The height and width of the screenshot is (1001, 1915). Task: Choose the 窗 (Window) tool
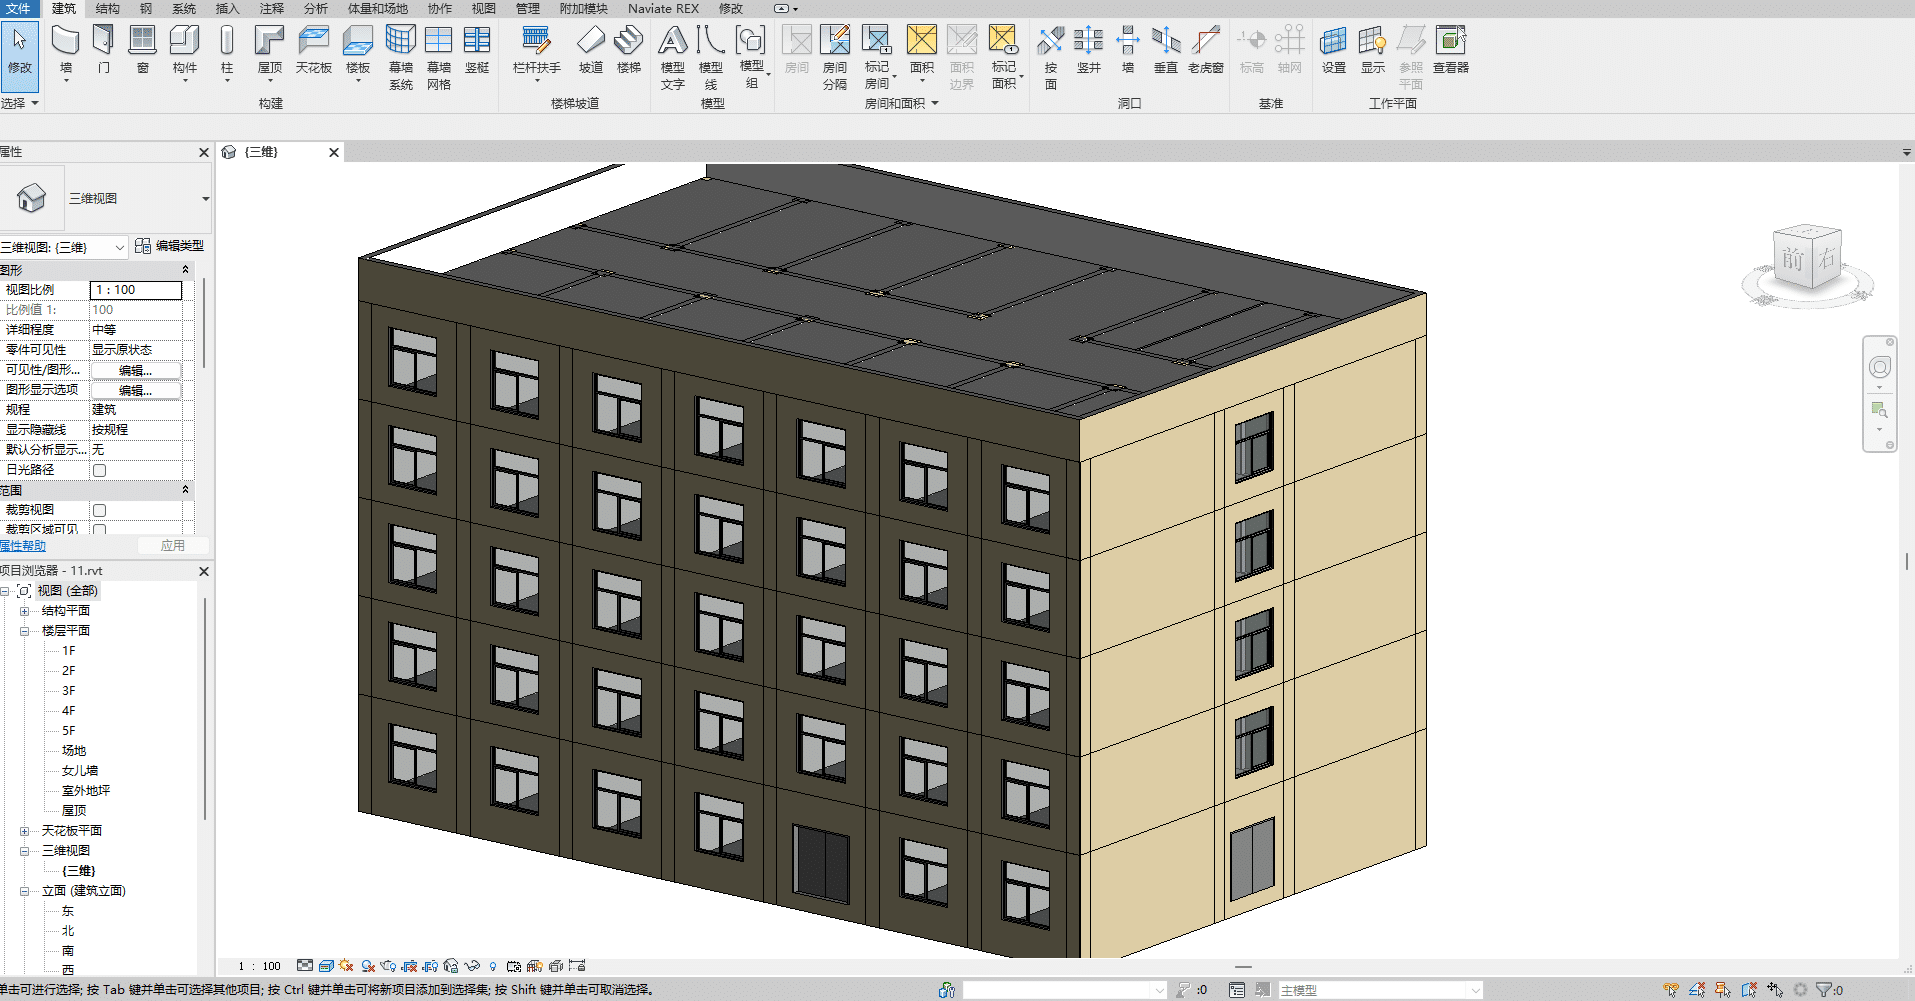pos(143,52)
